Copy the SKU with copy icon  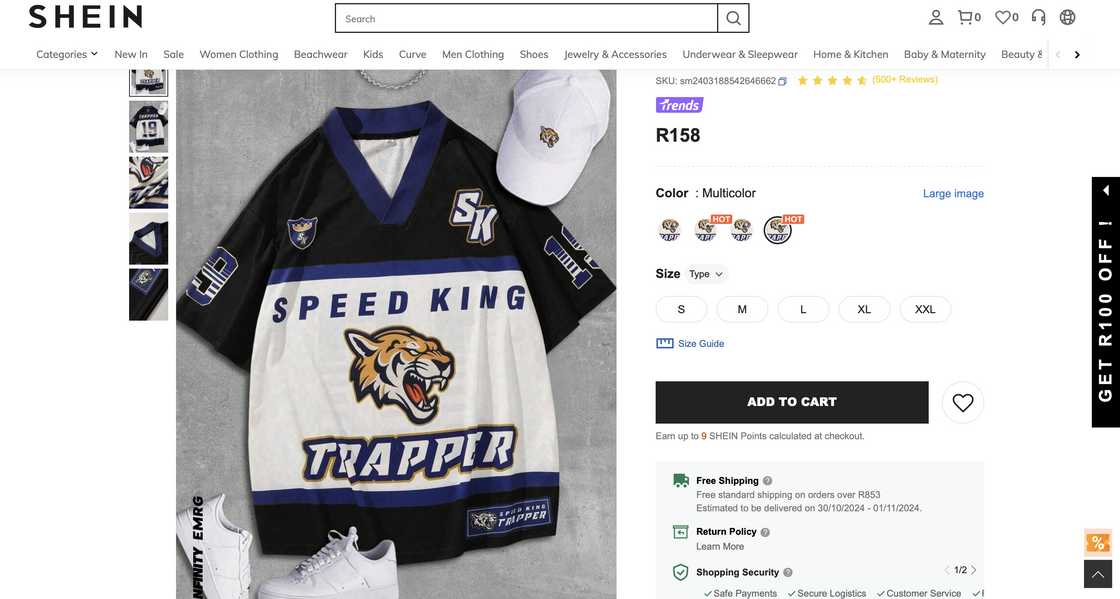783,81
